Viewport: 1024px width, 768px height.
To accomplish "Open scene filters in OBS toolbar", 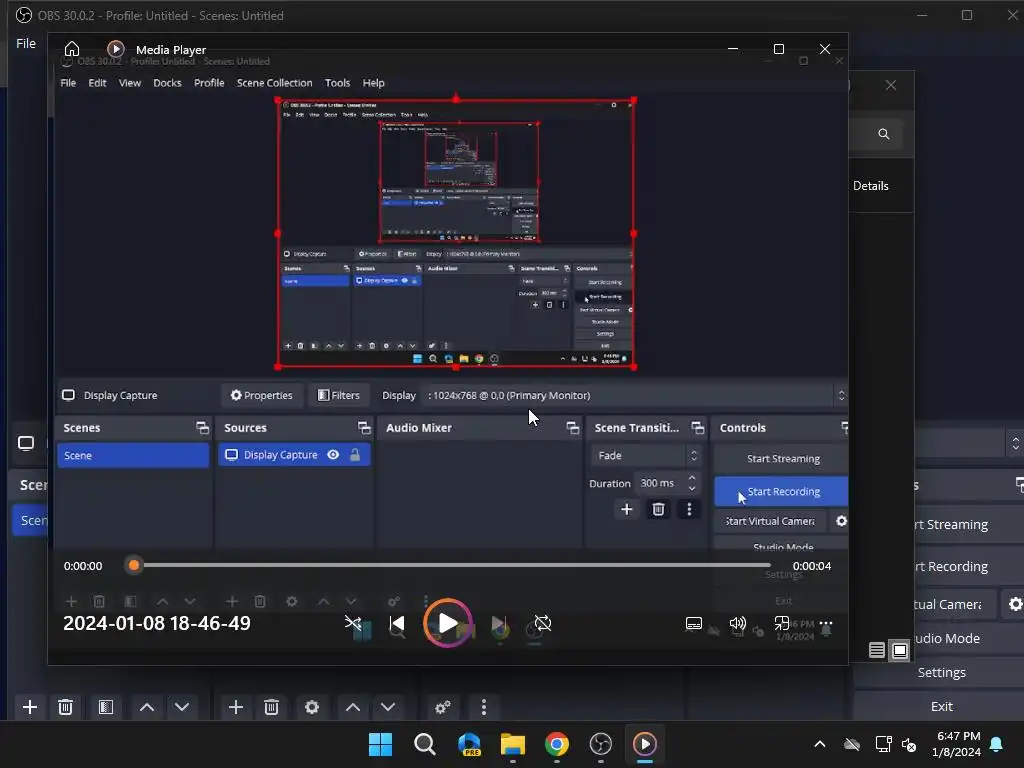I will [106, 707].
